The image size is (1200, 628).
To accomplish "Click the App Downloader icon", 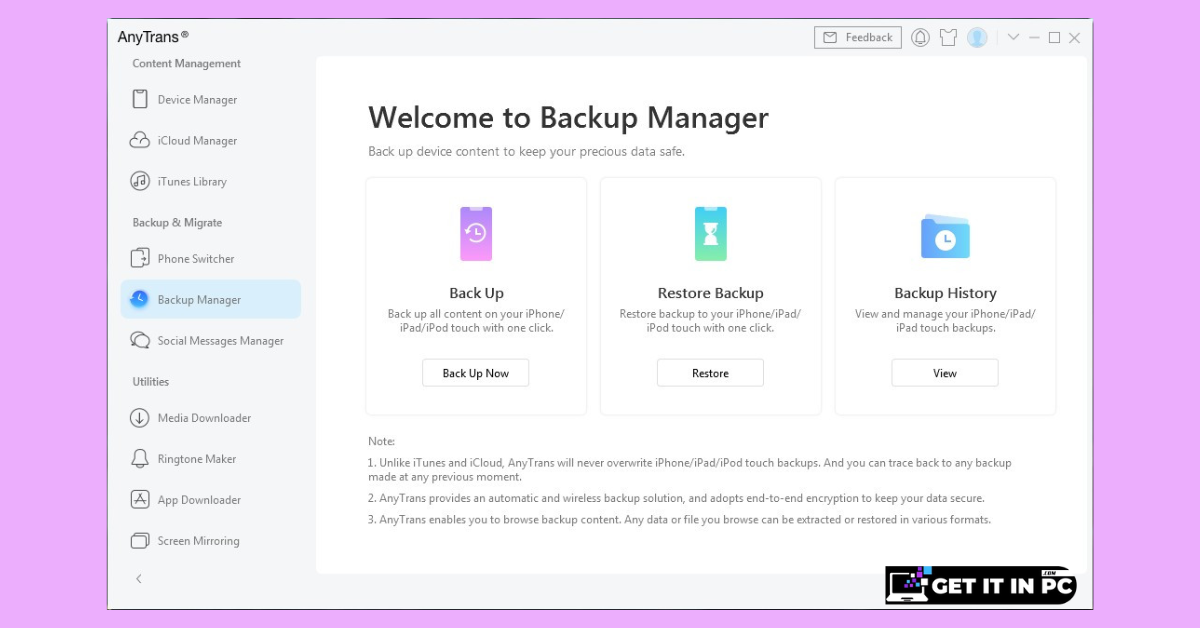I will (140, 499).
